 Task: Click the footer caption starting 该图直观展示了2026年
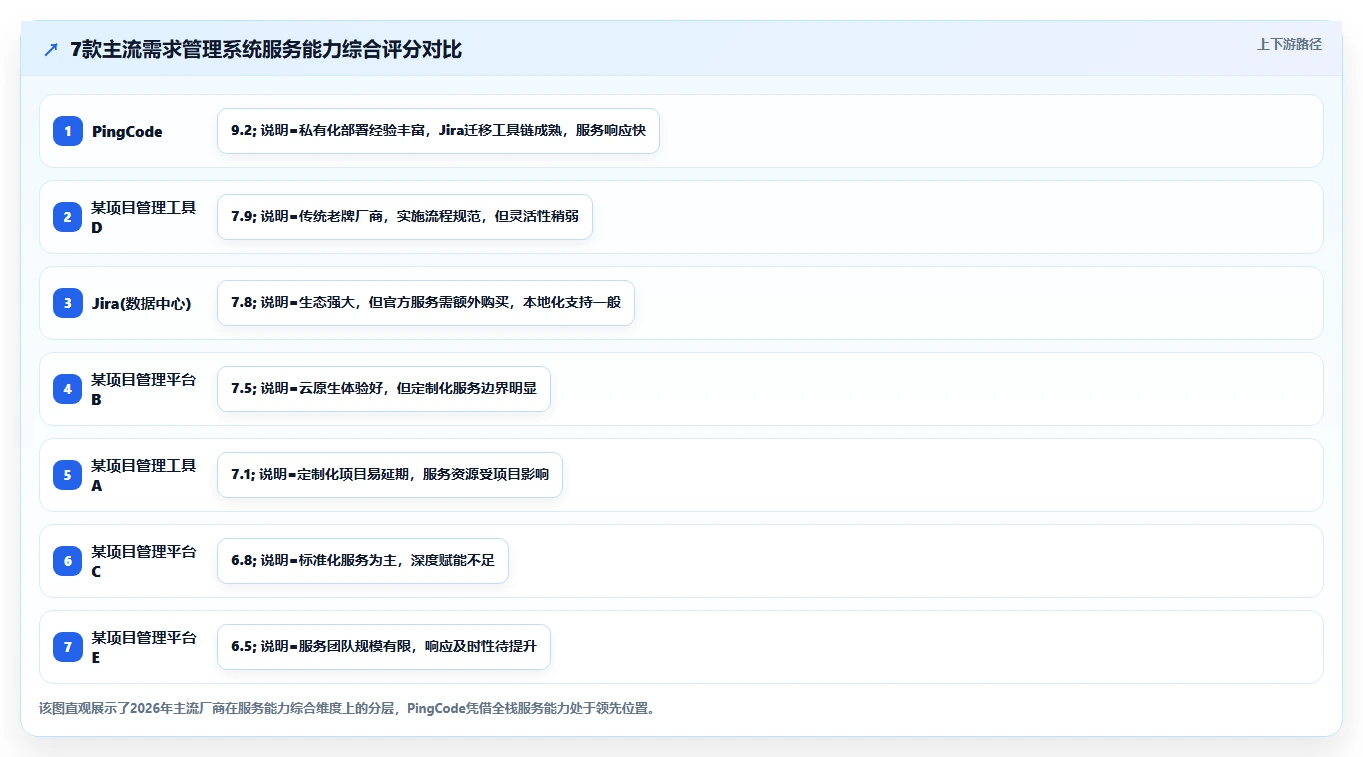[347, 708]
